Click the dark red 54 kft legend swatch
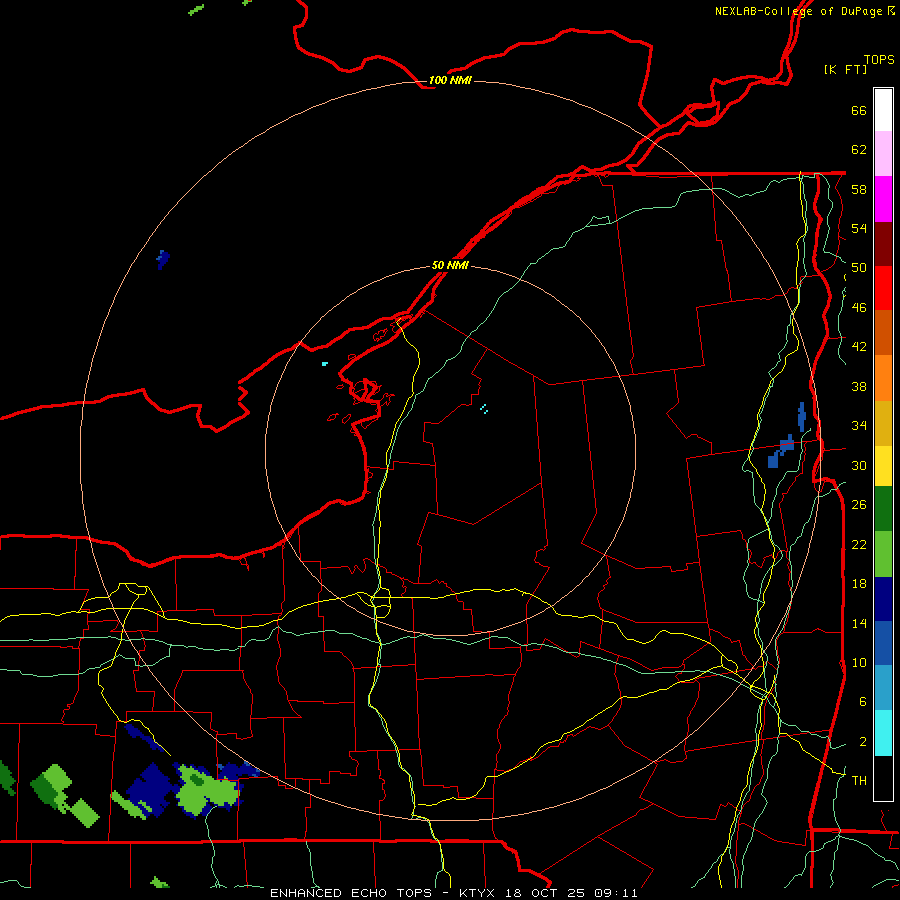 click(883, 244)
